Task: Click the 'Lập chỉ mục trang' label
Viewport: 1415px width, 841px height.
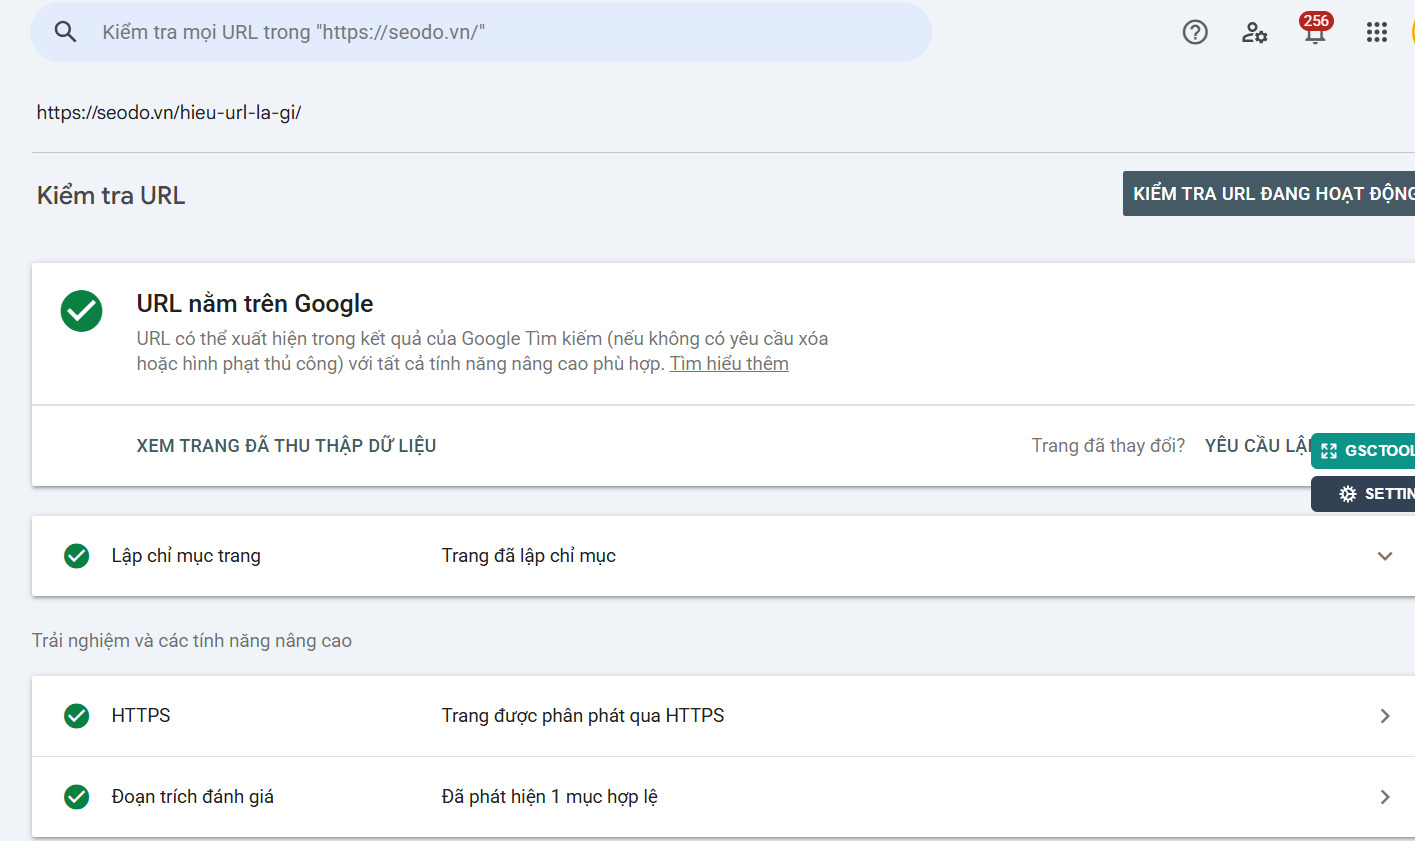Action: (186, 556)
